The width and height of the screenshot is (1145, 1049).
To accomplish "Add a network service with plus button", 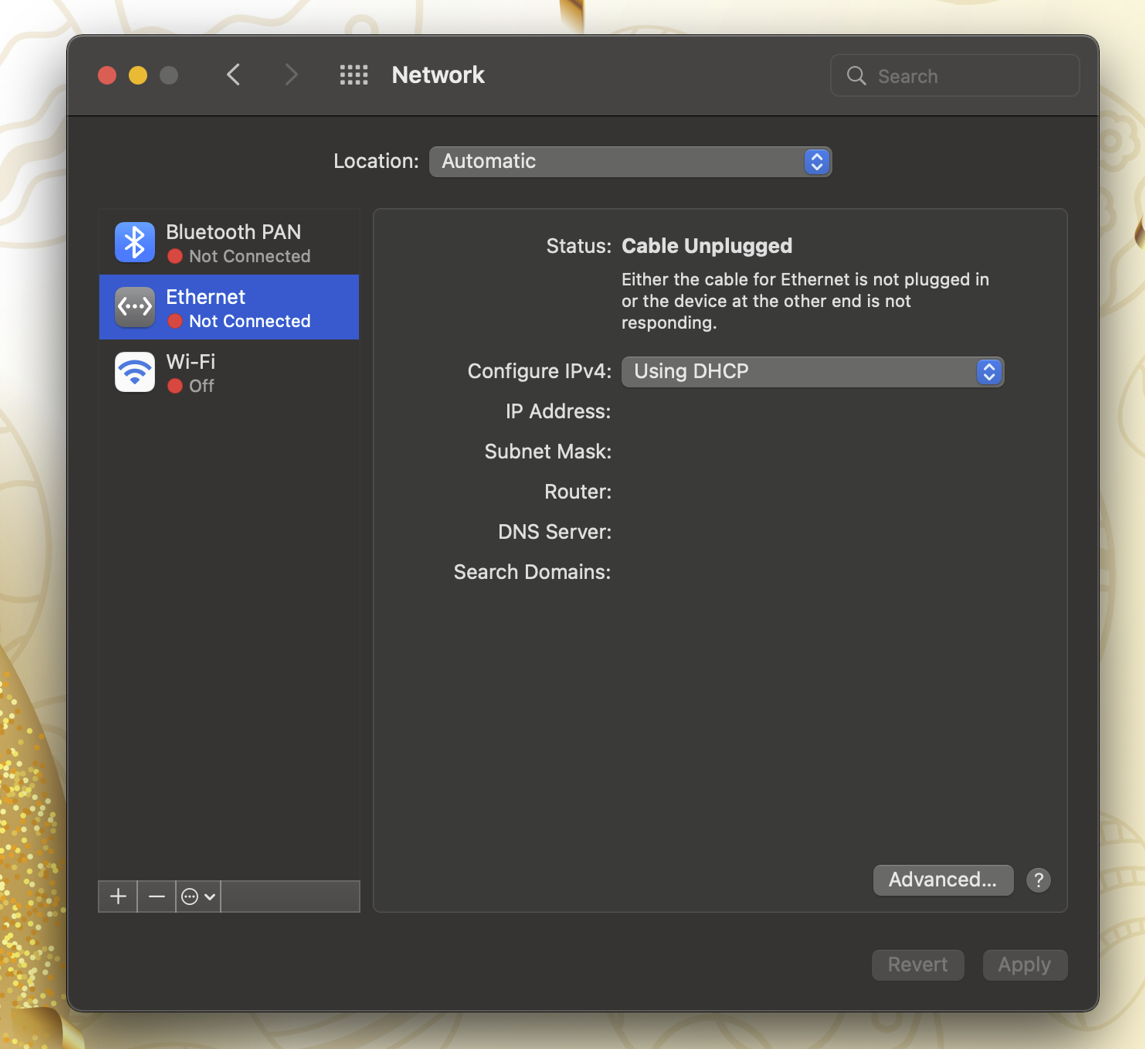I will [x=118, y=896].
